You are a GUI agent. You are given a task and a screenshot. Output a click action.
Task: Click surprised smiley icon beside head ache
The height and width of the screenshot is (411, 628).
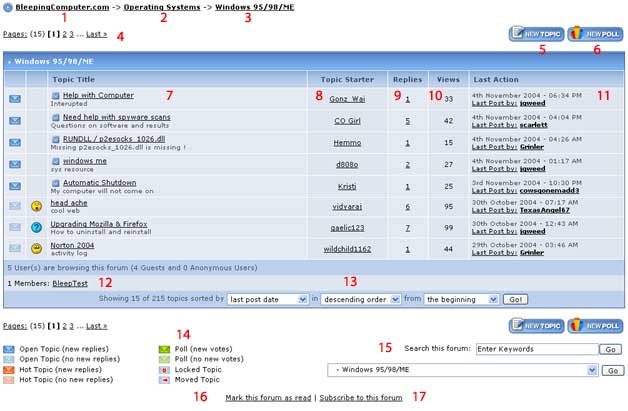(36, 206)
